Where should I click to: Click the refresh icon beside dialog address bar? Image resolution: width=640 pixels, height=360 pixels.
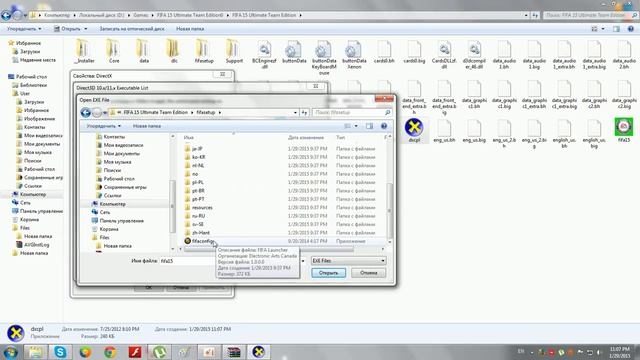304,112
